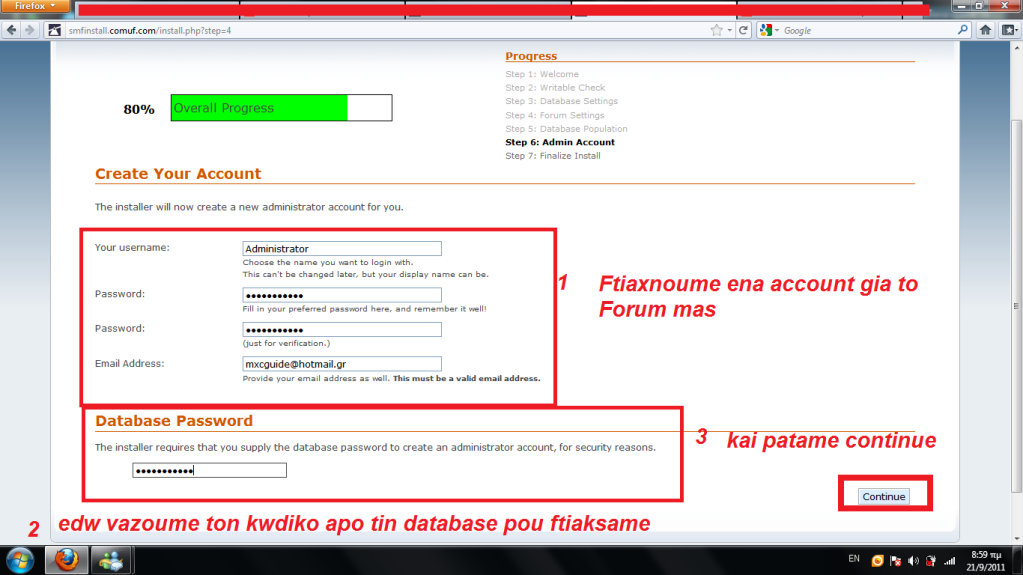The height and width of the screenshot is (575, 1023).
Task: Open the Google search engine dropdown
Action: (769, 31)
